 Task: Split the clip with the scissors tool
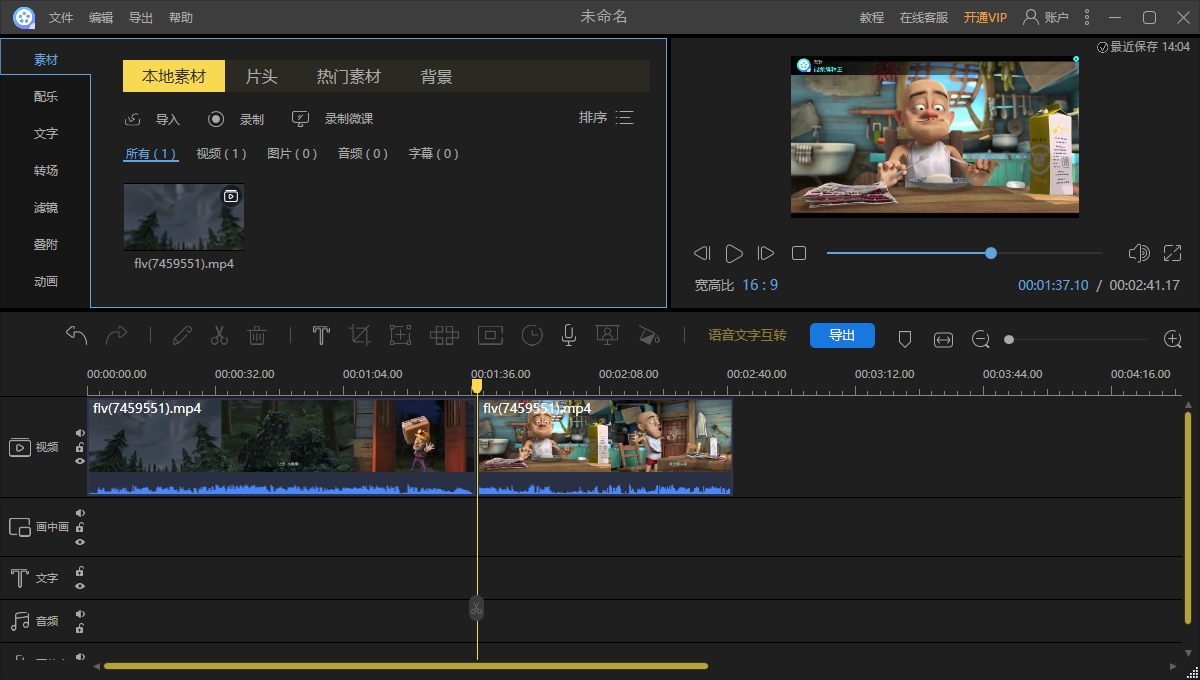pos(220,336)
